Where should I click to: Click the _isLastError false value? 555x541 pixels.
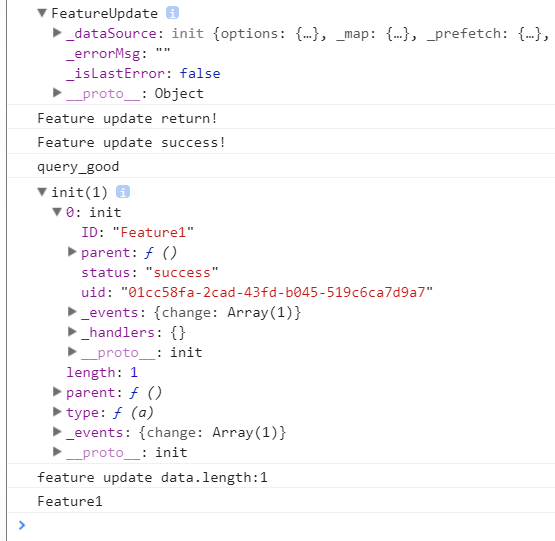click(200, 73)
